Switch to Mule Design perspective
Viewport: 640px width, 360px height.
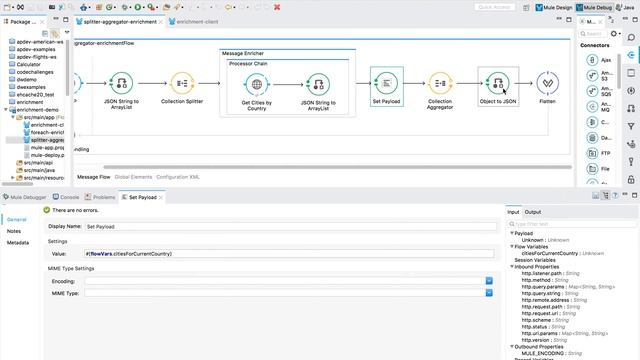point(554,7)
